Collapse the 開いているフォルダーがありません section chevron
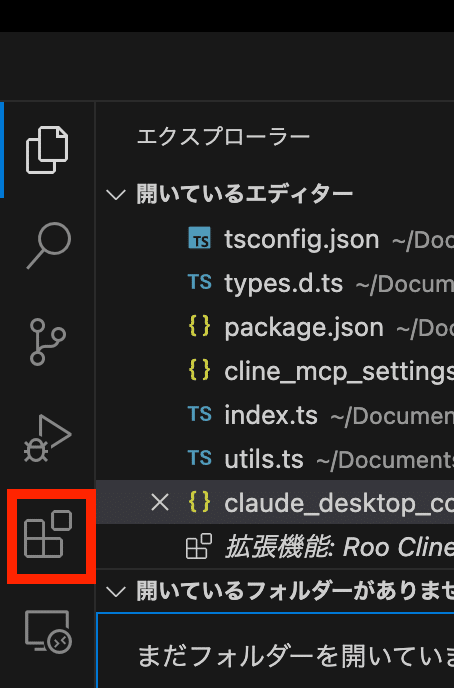The height and width of the screenshot is (688, 454). point(116,591)
